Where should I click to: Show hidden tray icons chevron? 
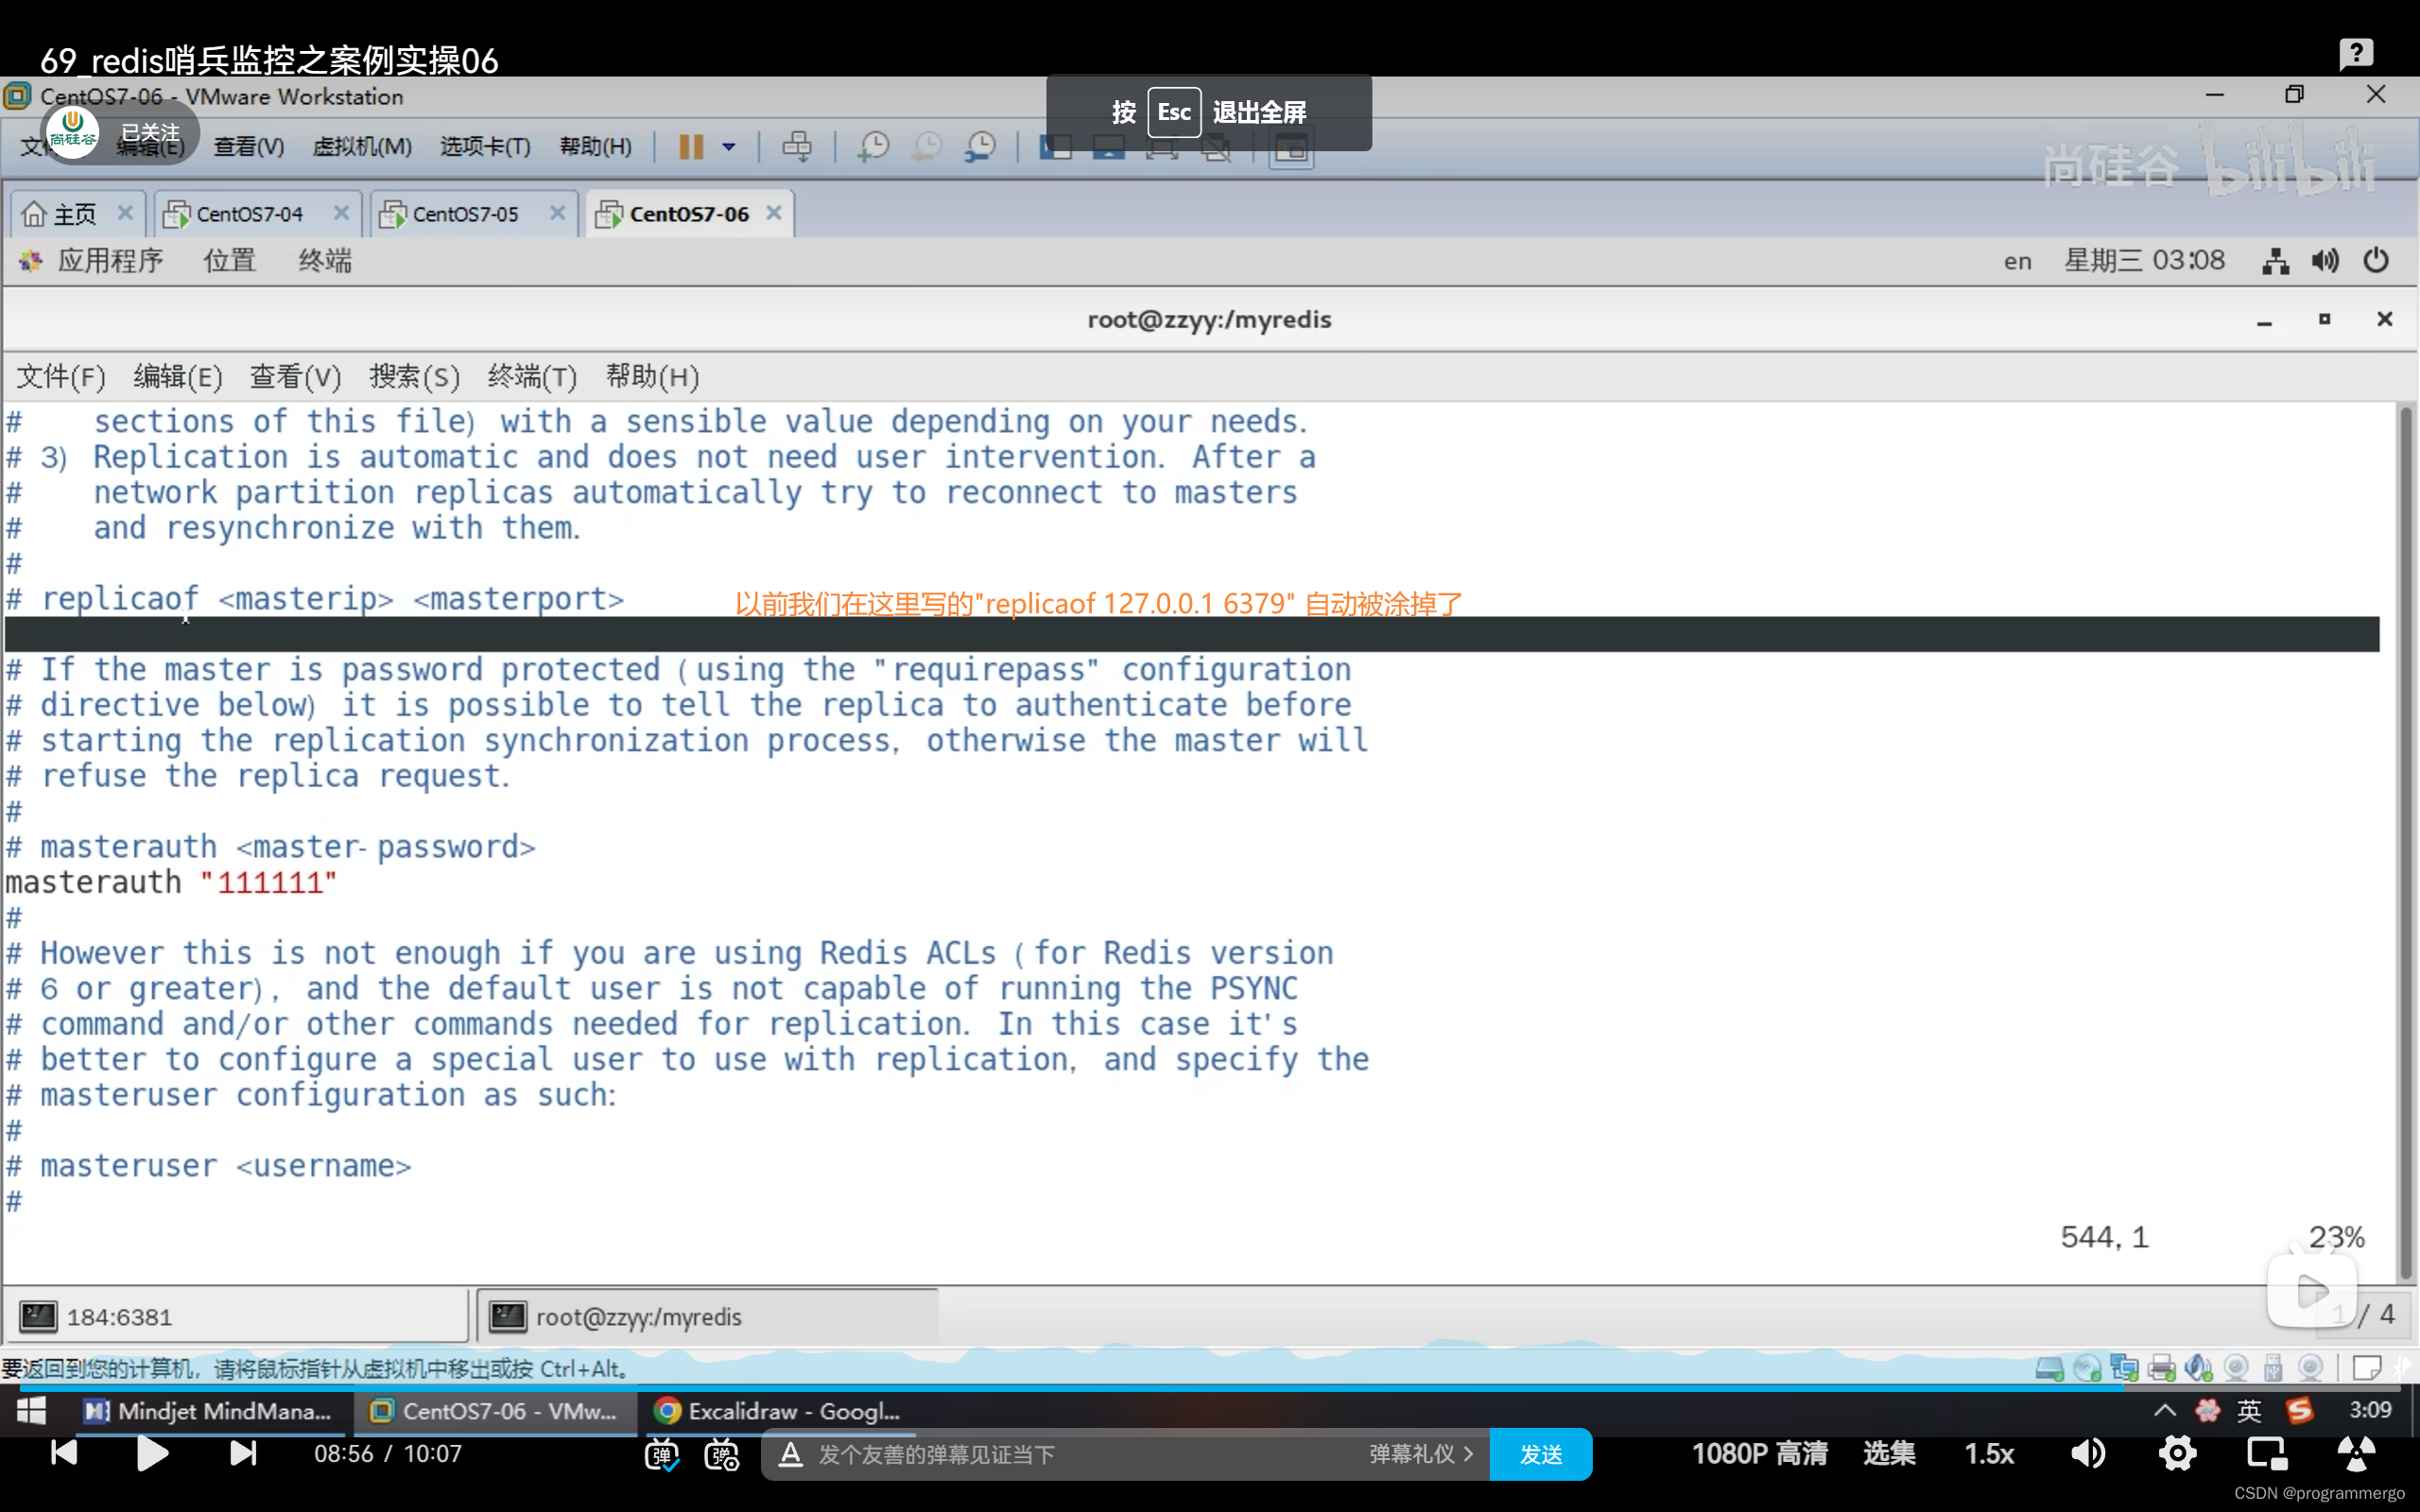(2164, 1411)
